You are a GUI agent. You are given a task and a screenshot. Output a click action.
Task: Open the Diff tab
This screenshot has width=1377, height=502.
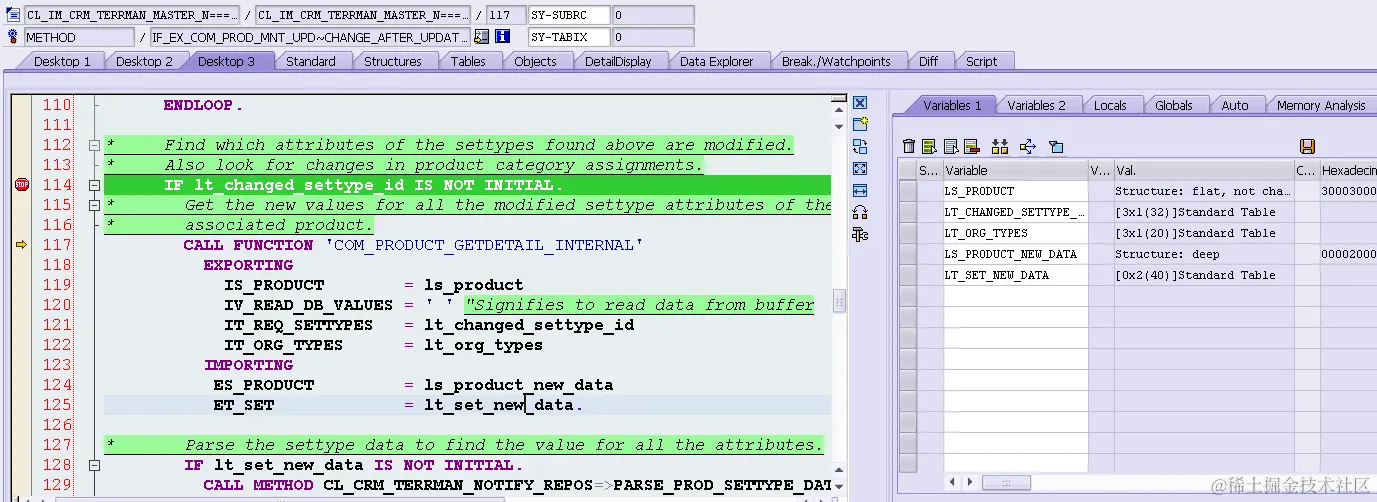(928, 61)
